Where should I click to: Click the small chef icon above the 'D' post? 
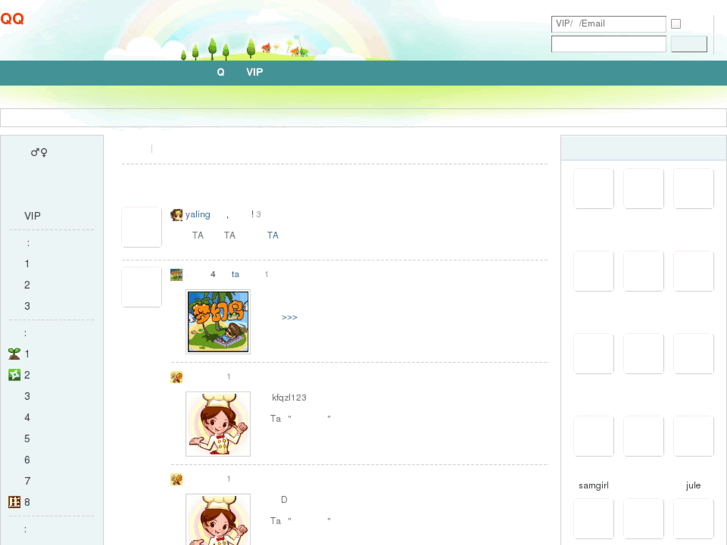[176, 479]
